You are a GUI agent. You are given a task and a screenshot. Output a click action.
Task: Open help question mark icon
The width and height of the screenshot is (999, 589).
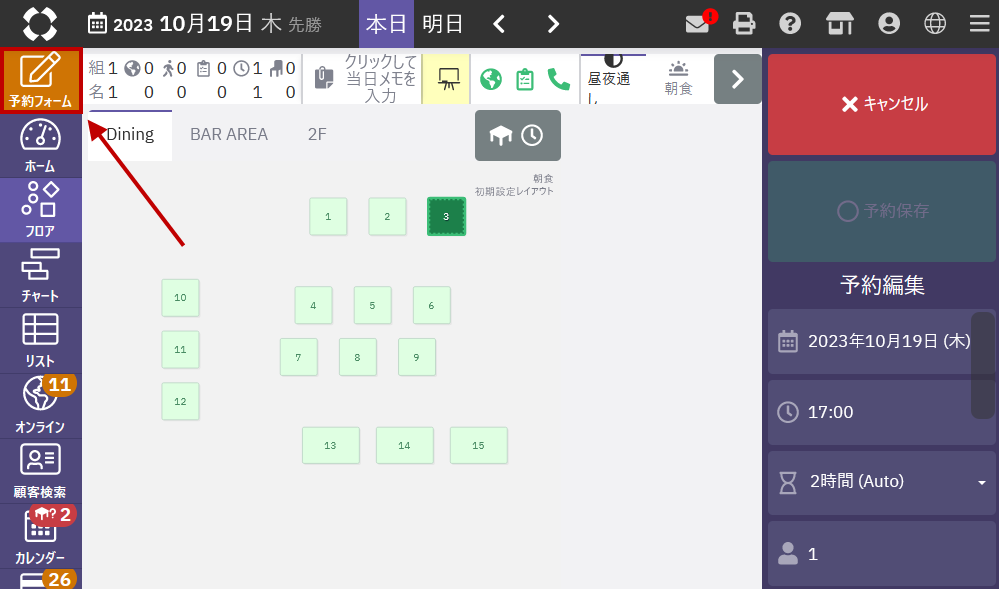pyautogui.click(x=790, y=24)
